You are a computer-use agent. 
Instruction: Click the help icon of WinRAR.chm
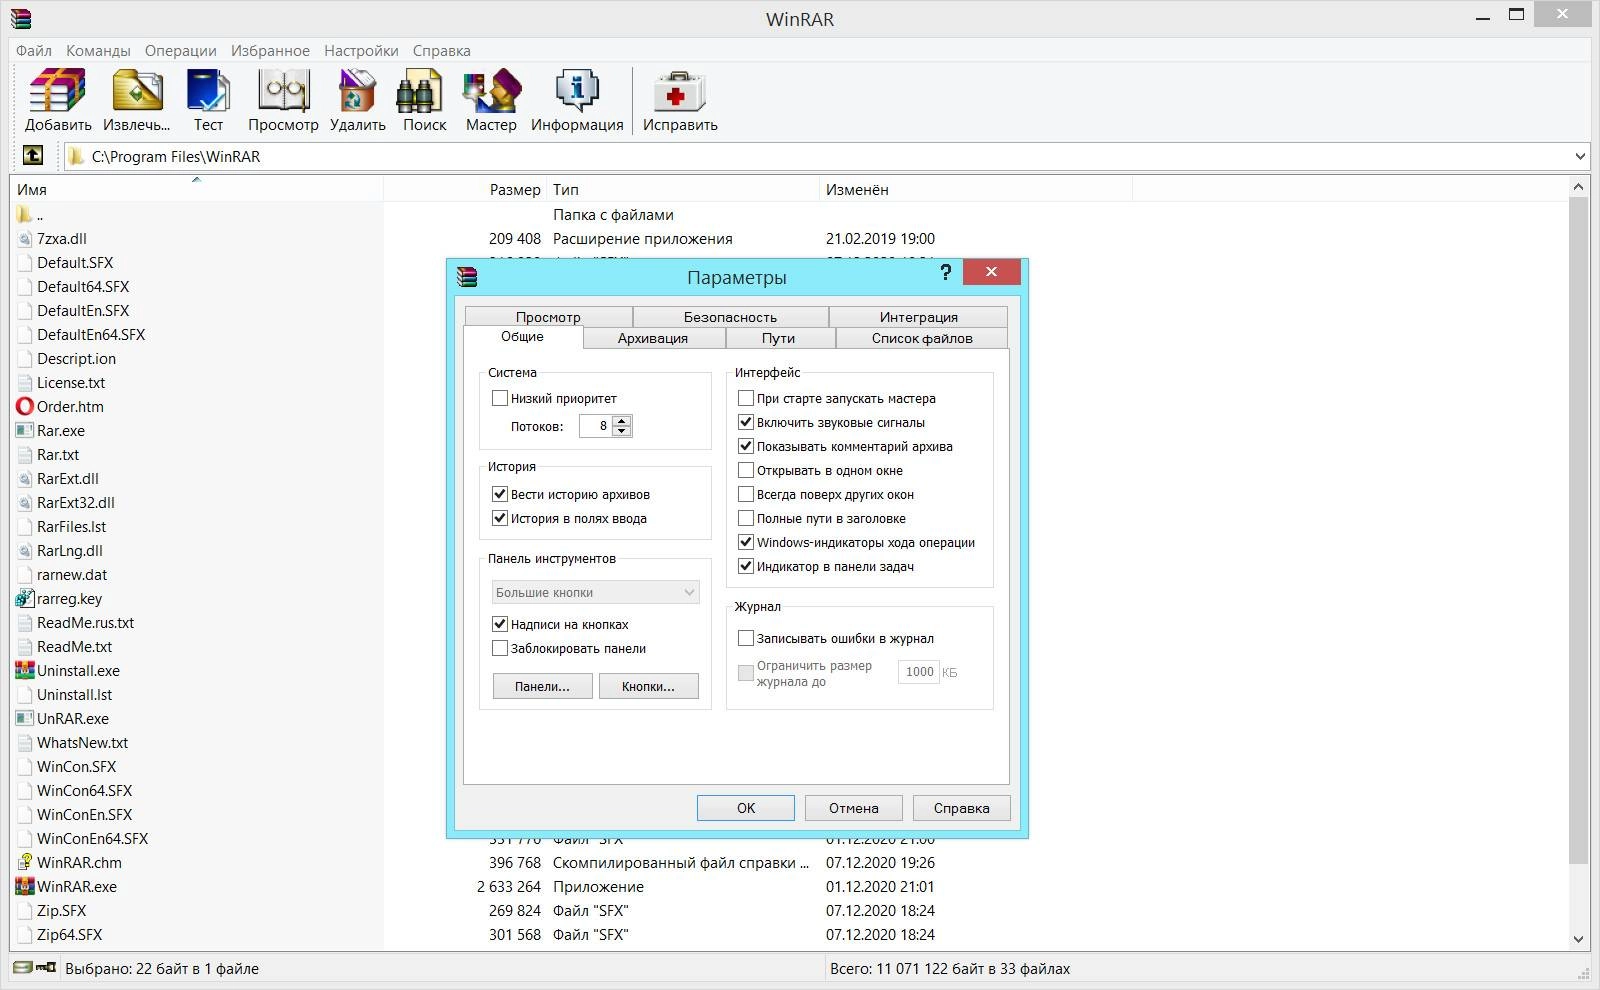[x=25, y=862]
